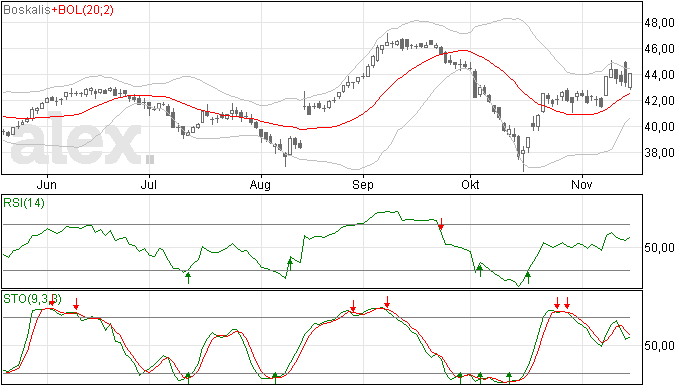Click the 48,00 price axis label
Screen dimensions: 690x387
point(659,23)
